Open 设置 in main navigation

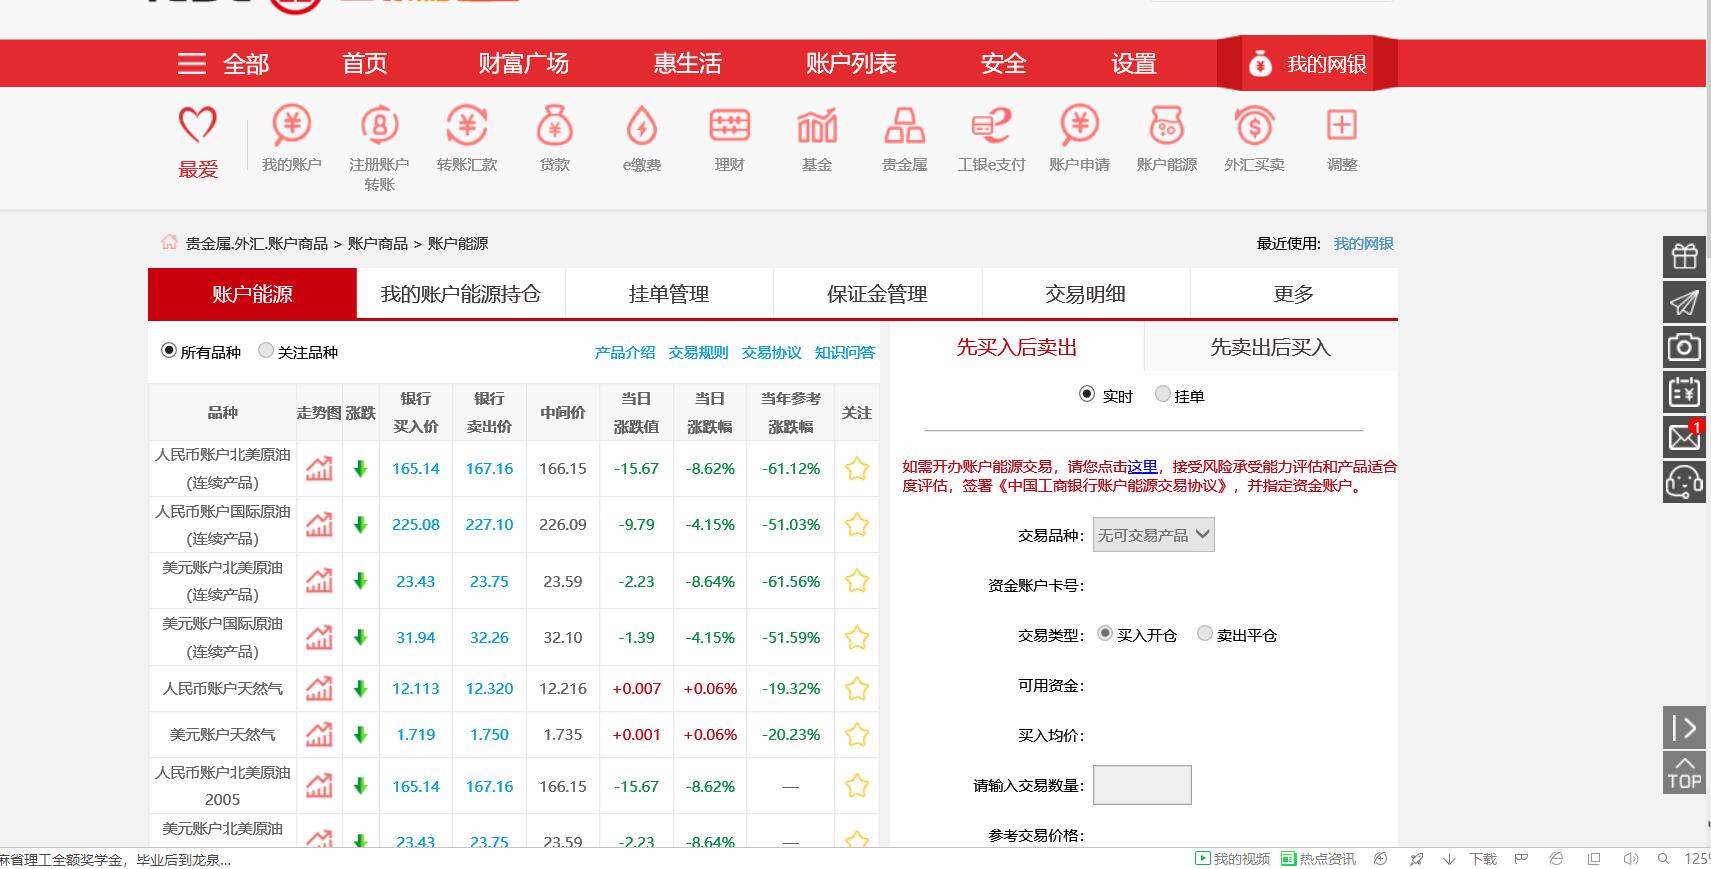[1133, 64]
